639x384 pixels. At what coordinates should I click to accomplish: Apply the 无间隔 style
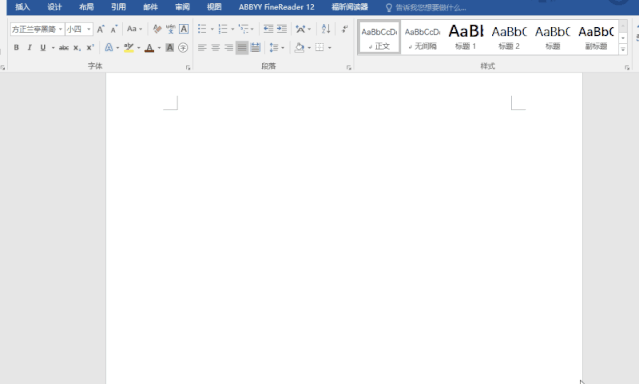[422, 38]
